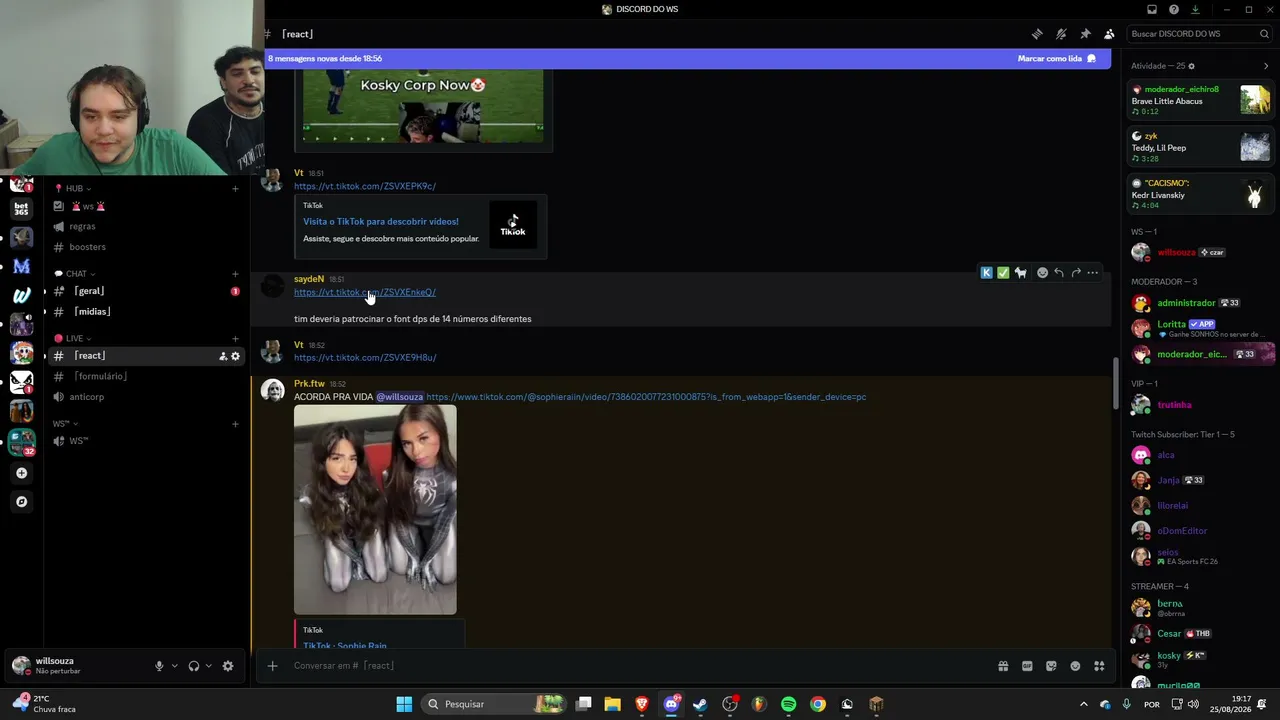Invite people to react channel icon

coord(223,356)
